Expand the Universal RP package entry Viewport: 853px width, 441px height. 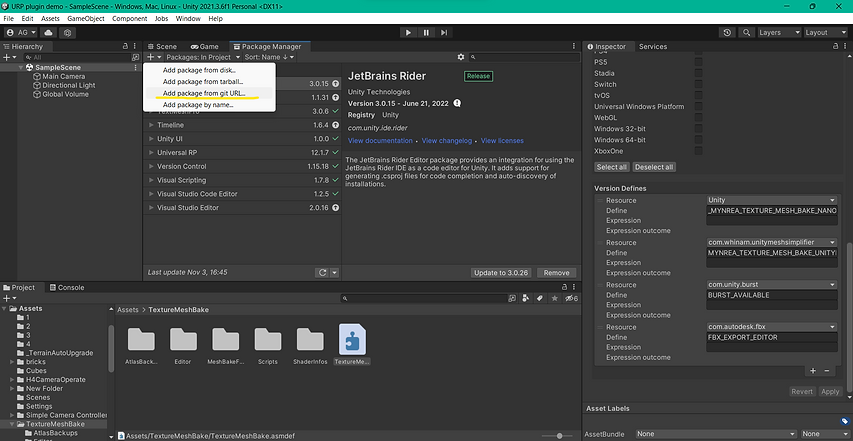pyautogui.click(x=151, y=153)
